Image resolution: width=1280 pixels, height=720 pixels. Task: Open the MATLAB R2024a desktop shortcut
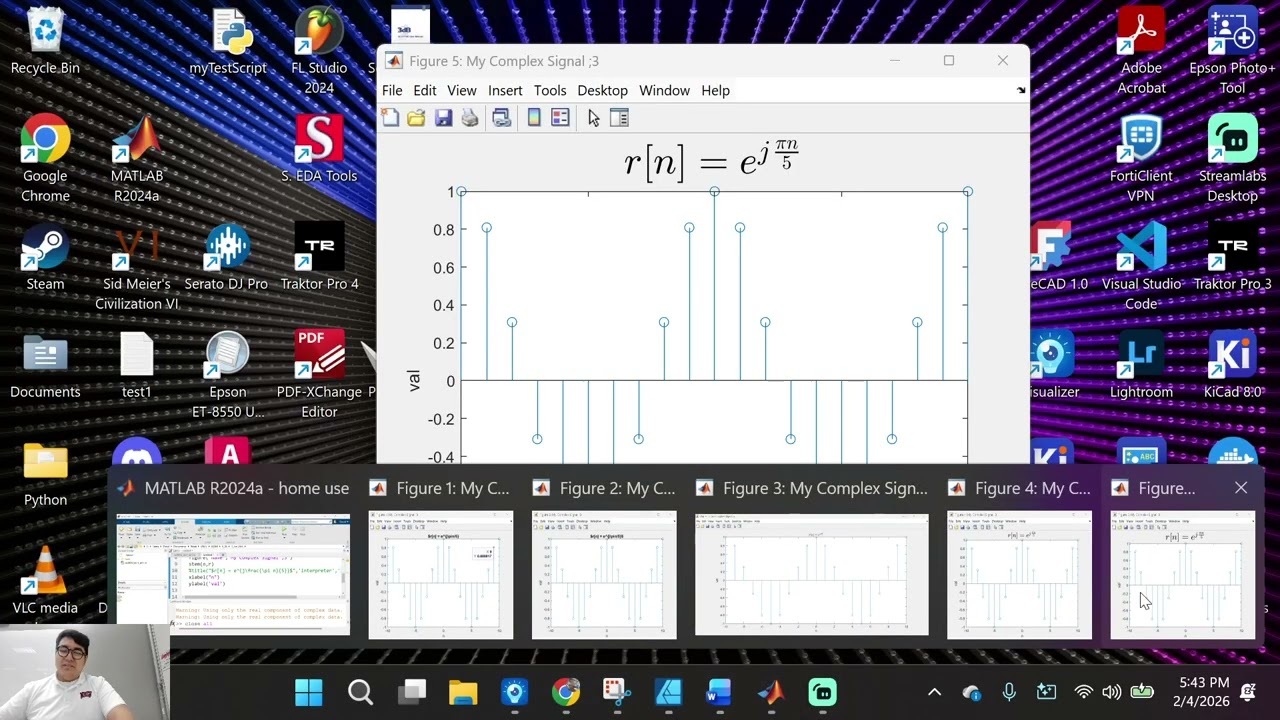(x=137, y=158)
